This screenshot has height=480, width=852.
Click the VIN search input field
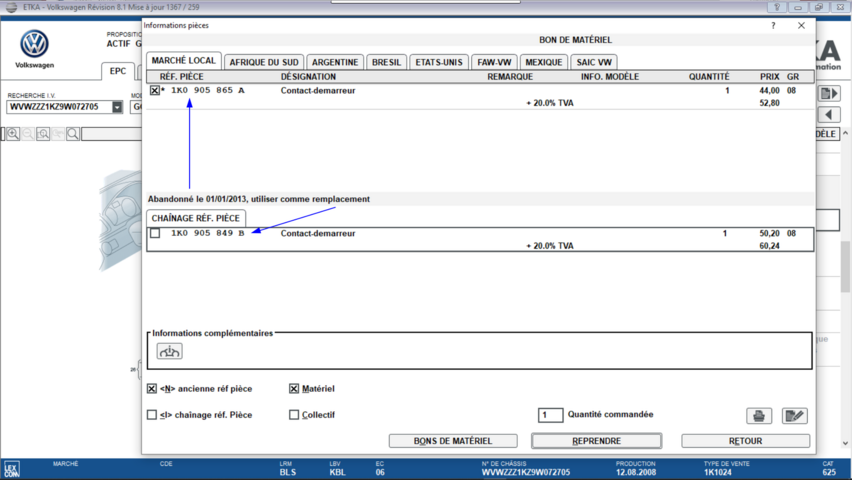point(60,107)
